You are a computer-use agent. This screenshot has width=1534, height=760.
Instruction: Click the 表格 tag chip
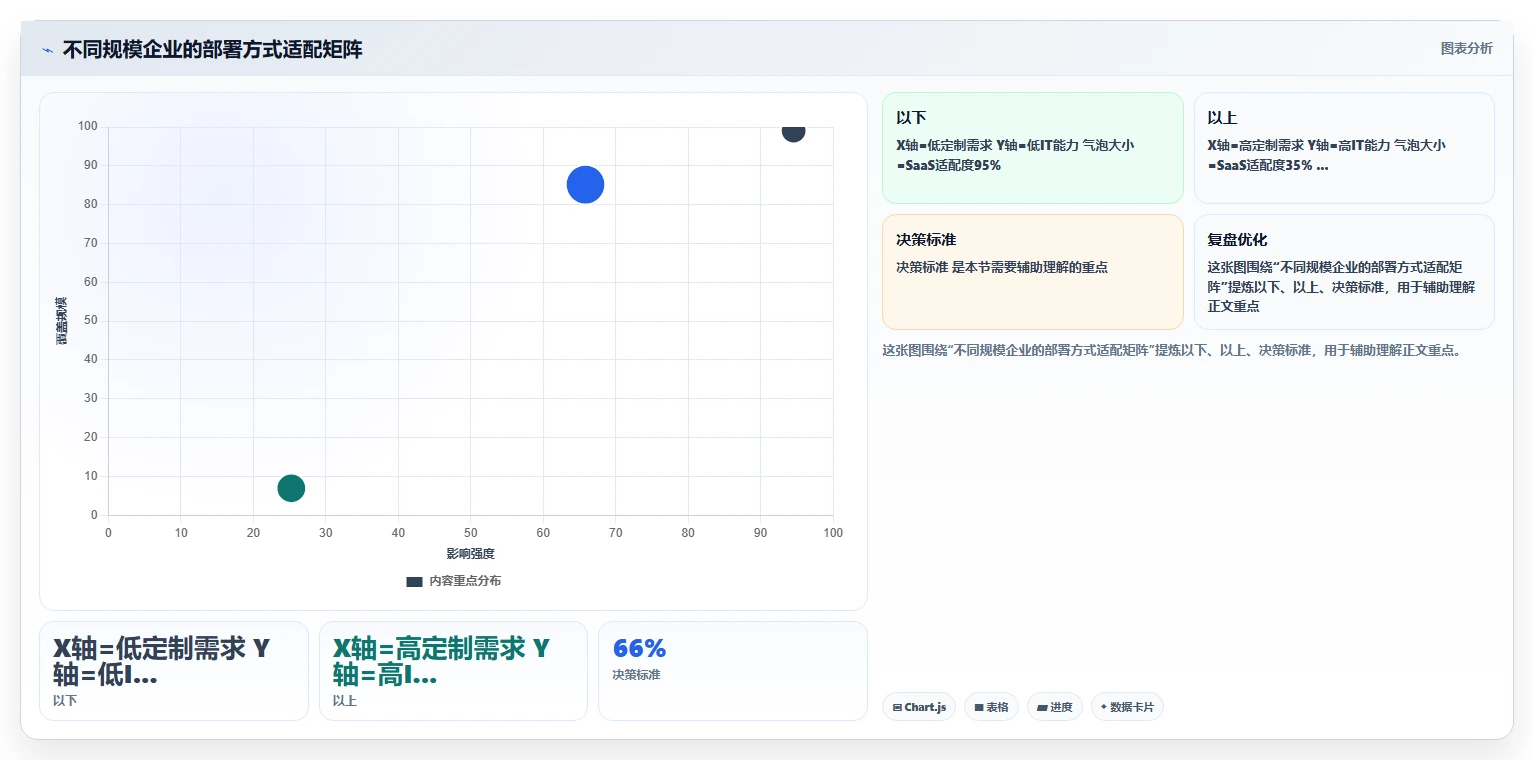coord(991,707)
